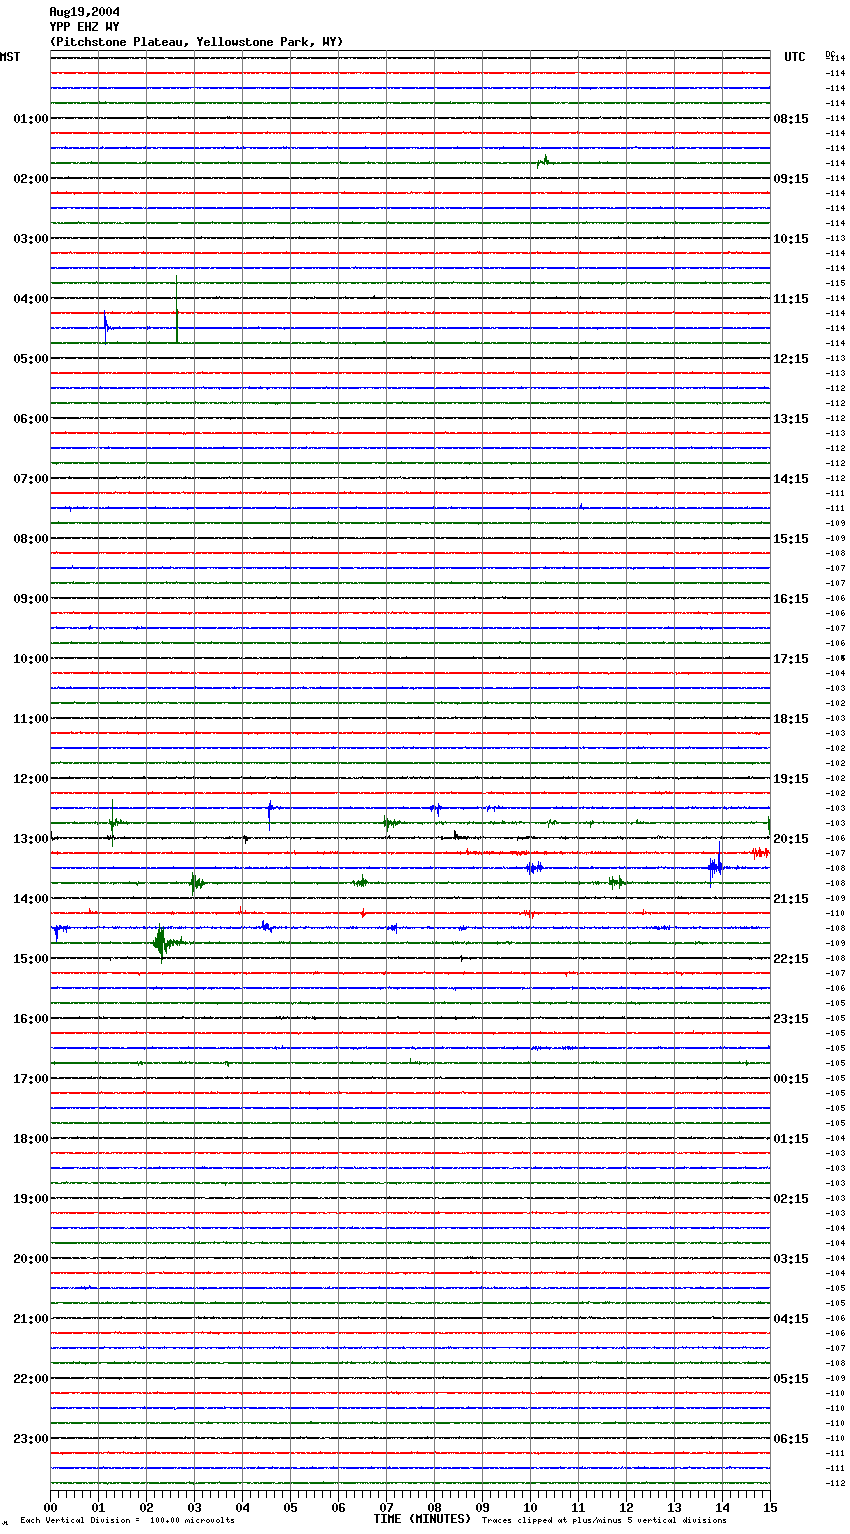Click the "Each Vertical Division = 100.00 microvolts" note
Image resolution: width=850 pixels, height=1534 pixels.
(127, 1521)
